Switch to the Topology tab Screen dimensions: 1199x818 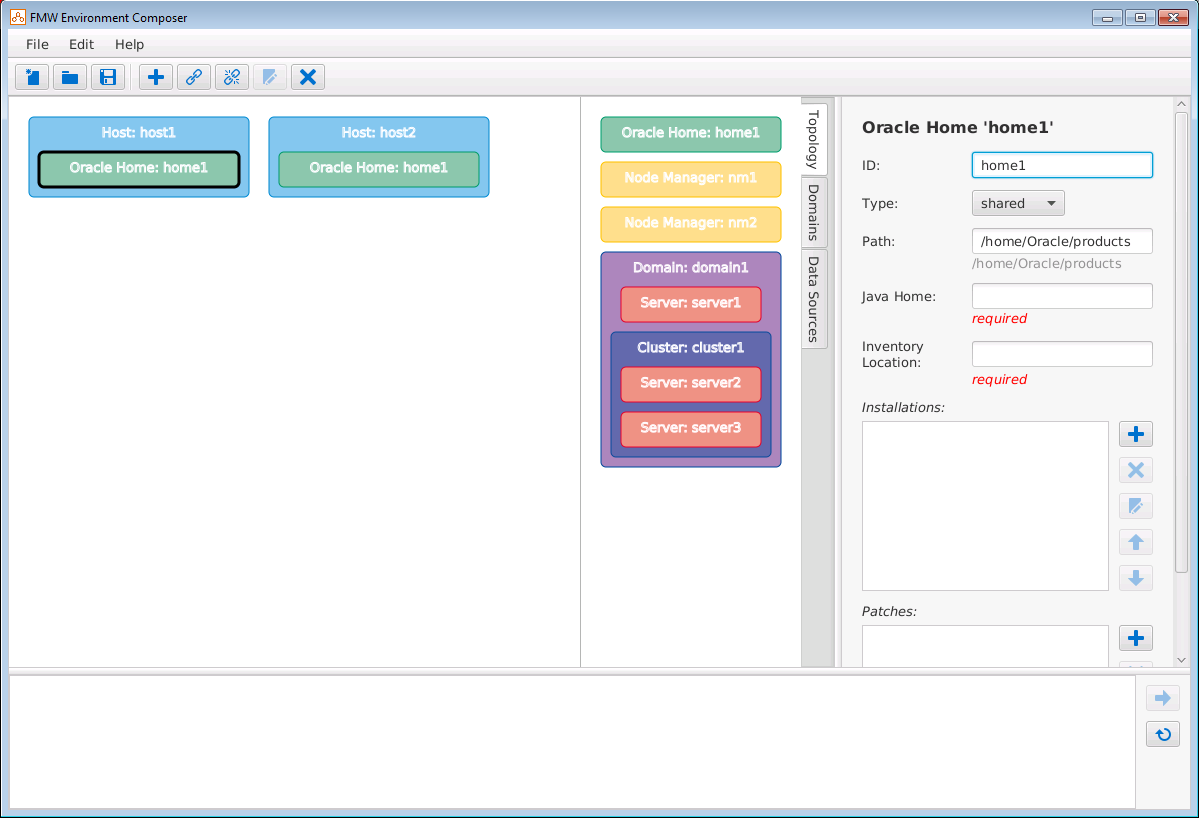(x=814, y=138)
